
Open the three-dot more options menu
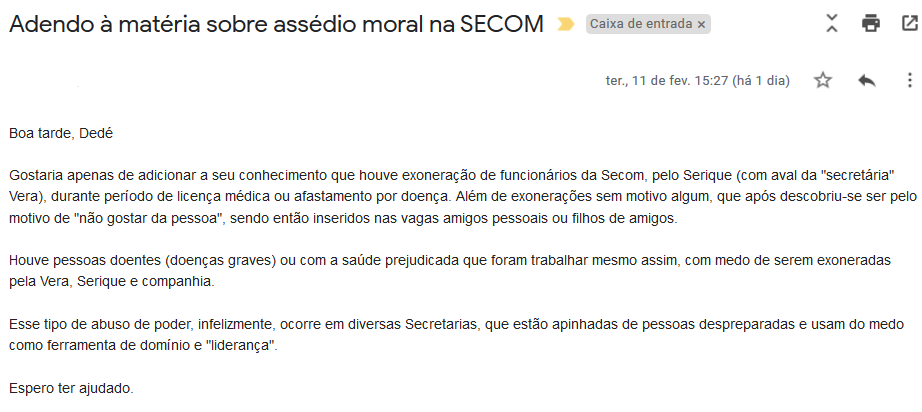(908, 81)
